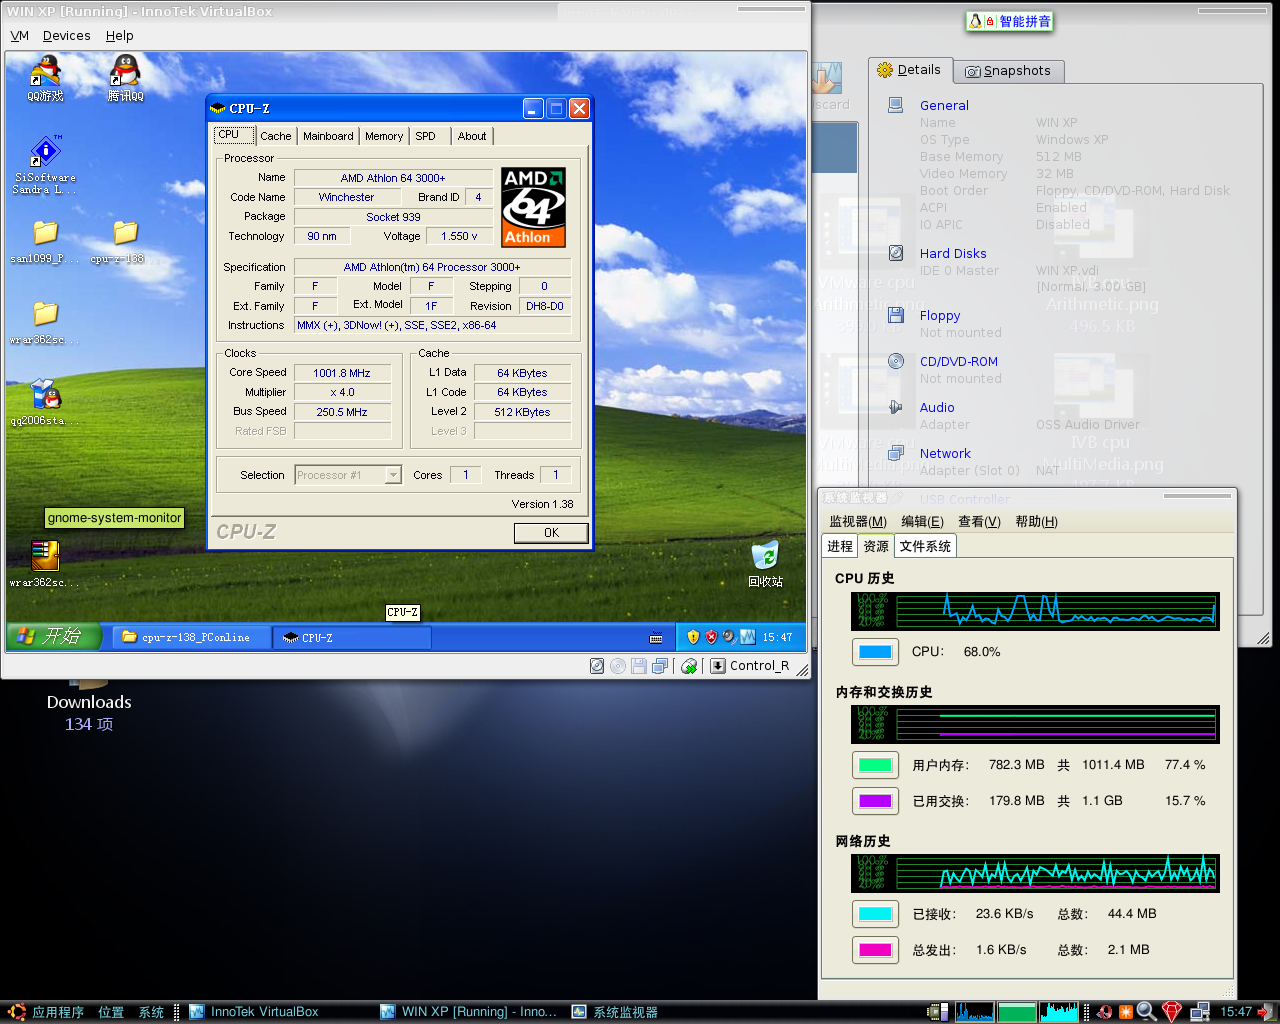Switch to the Mainboard tab

click(x=328, y=136)
